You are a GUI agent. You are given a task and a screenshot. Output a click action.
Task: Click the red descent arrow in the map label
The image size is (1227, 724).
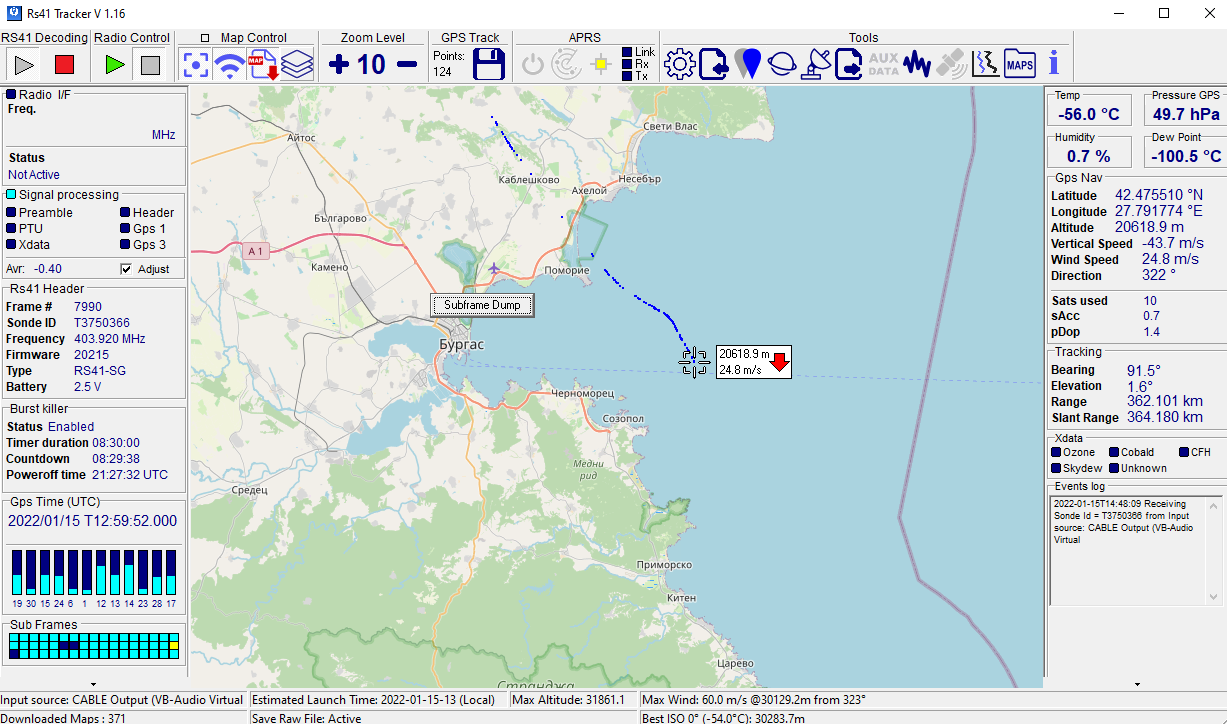(780, 362)
